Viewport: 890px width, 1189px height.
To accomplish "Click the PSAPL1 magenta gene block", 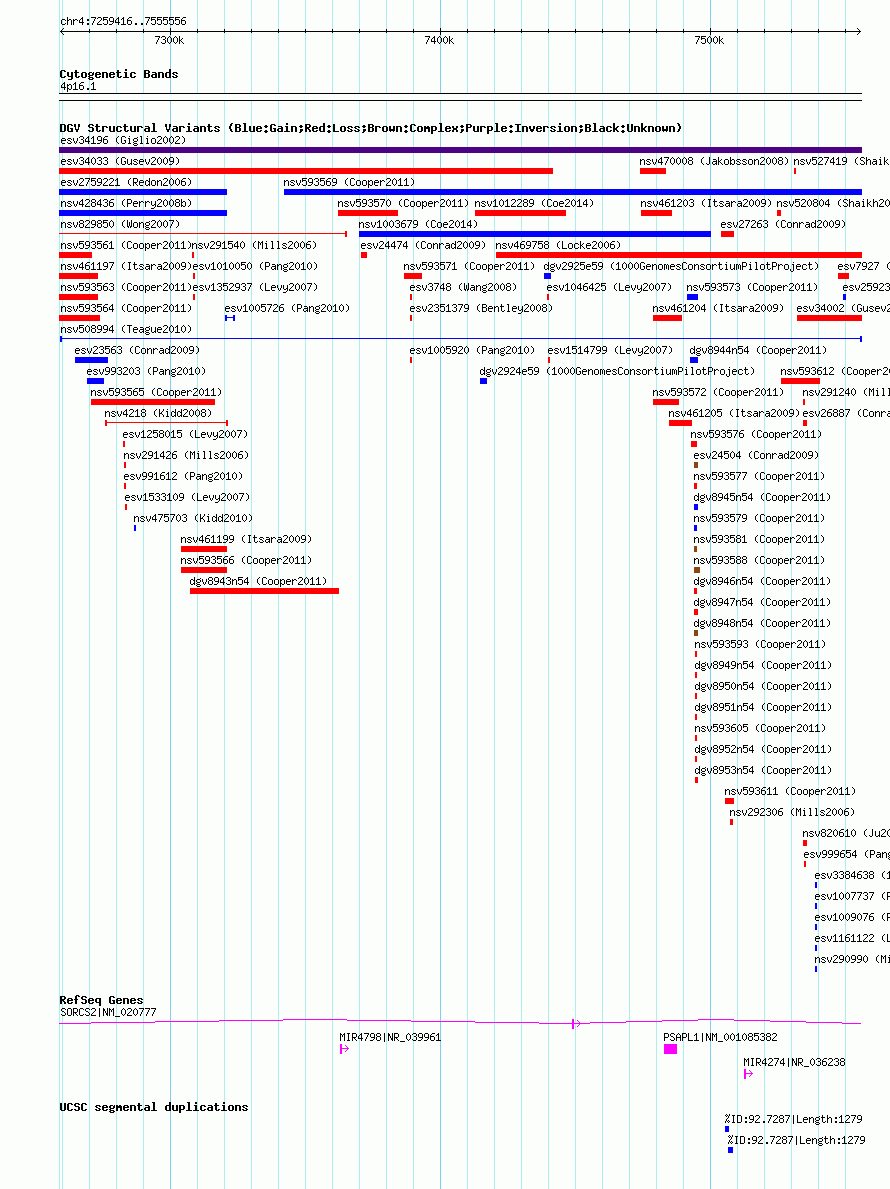I will 670,1049.
